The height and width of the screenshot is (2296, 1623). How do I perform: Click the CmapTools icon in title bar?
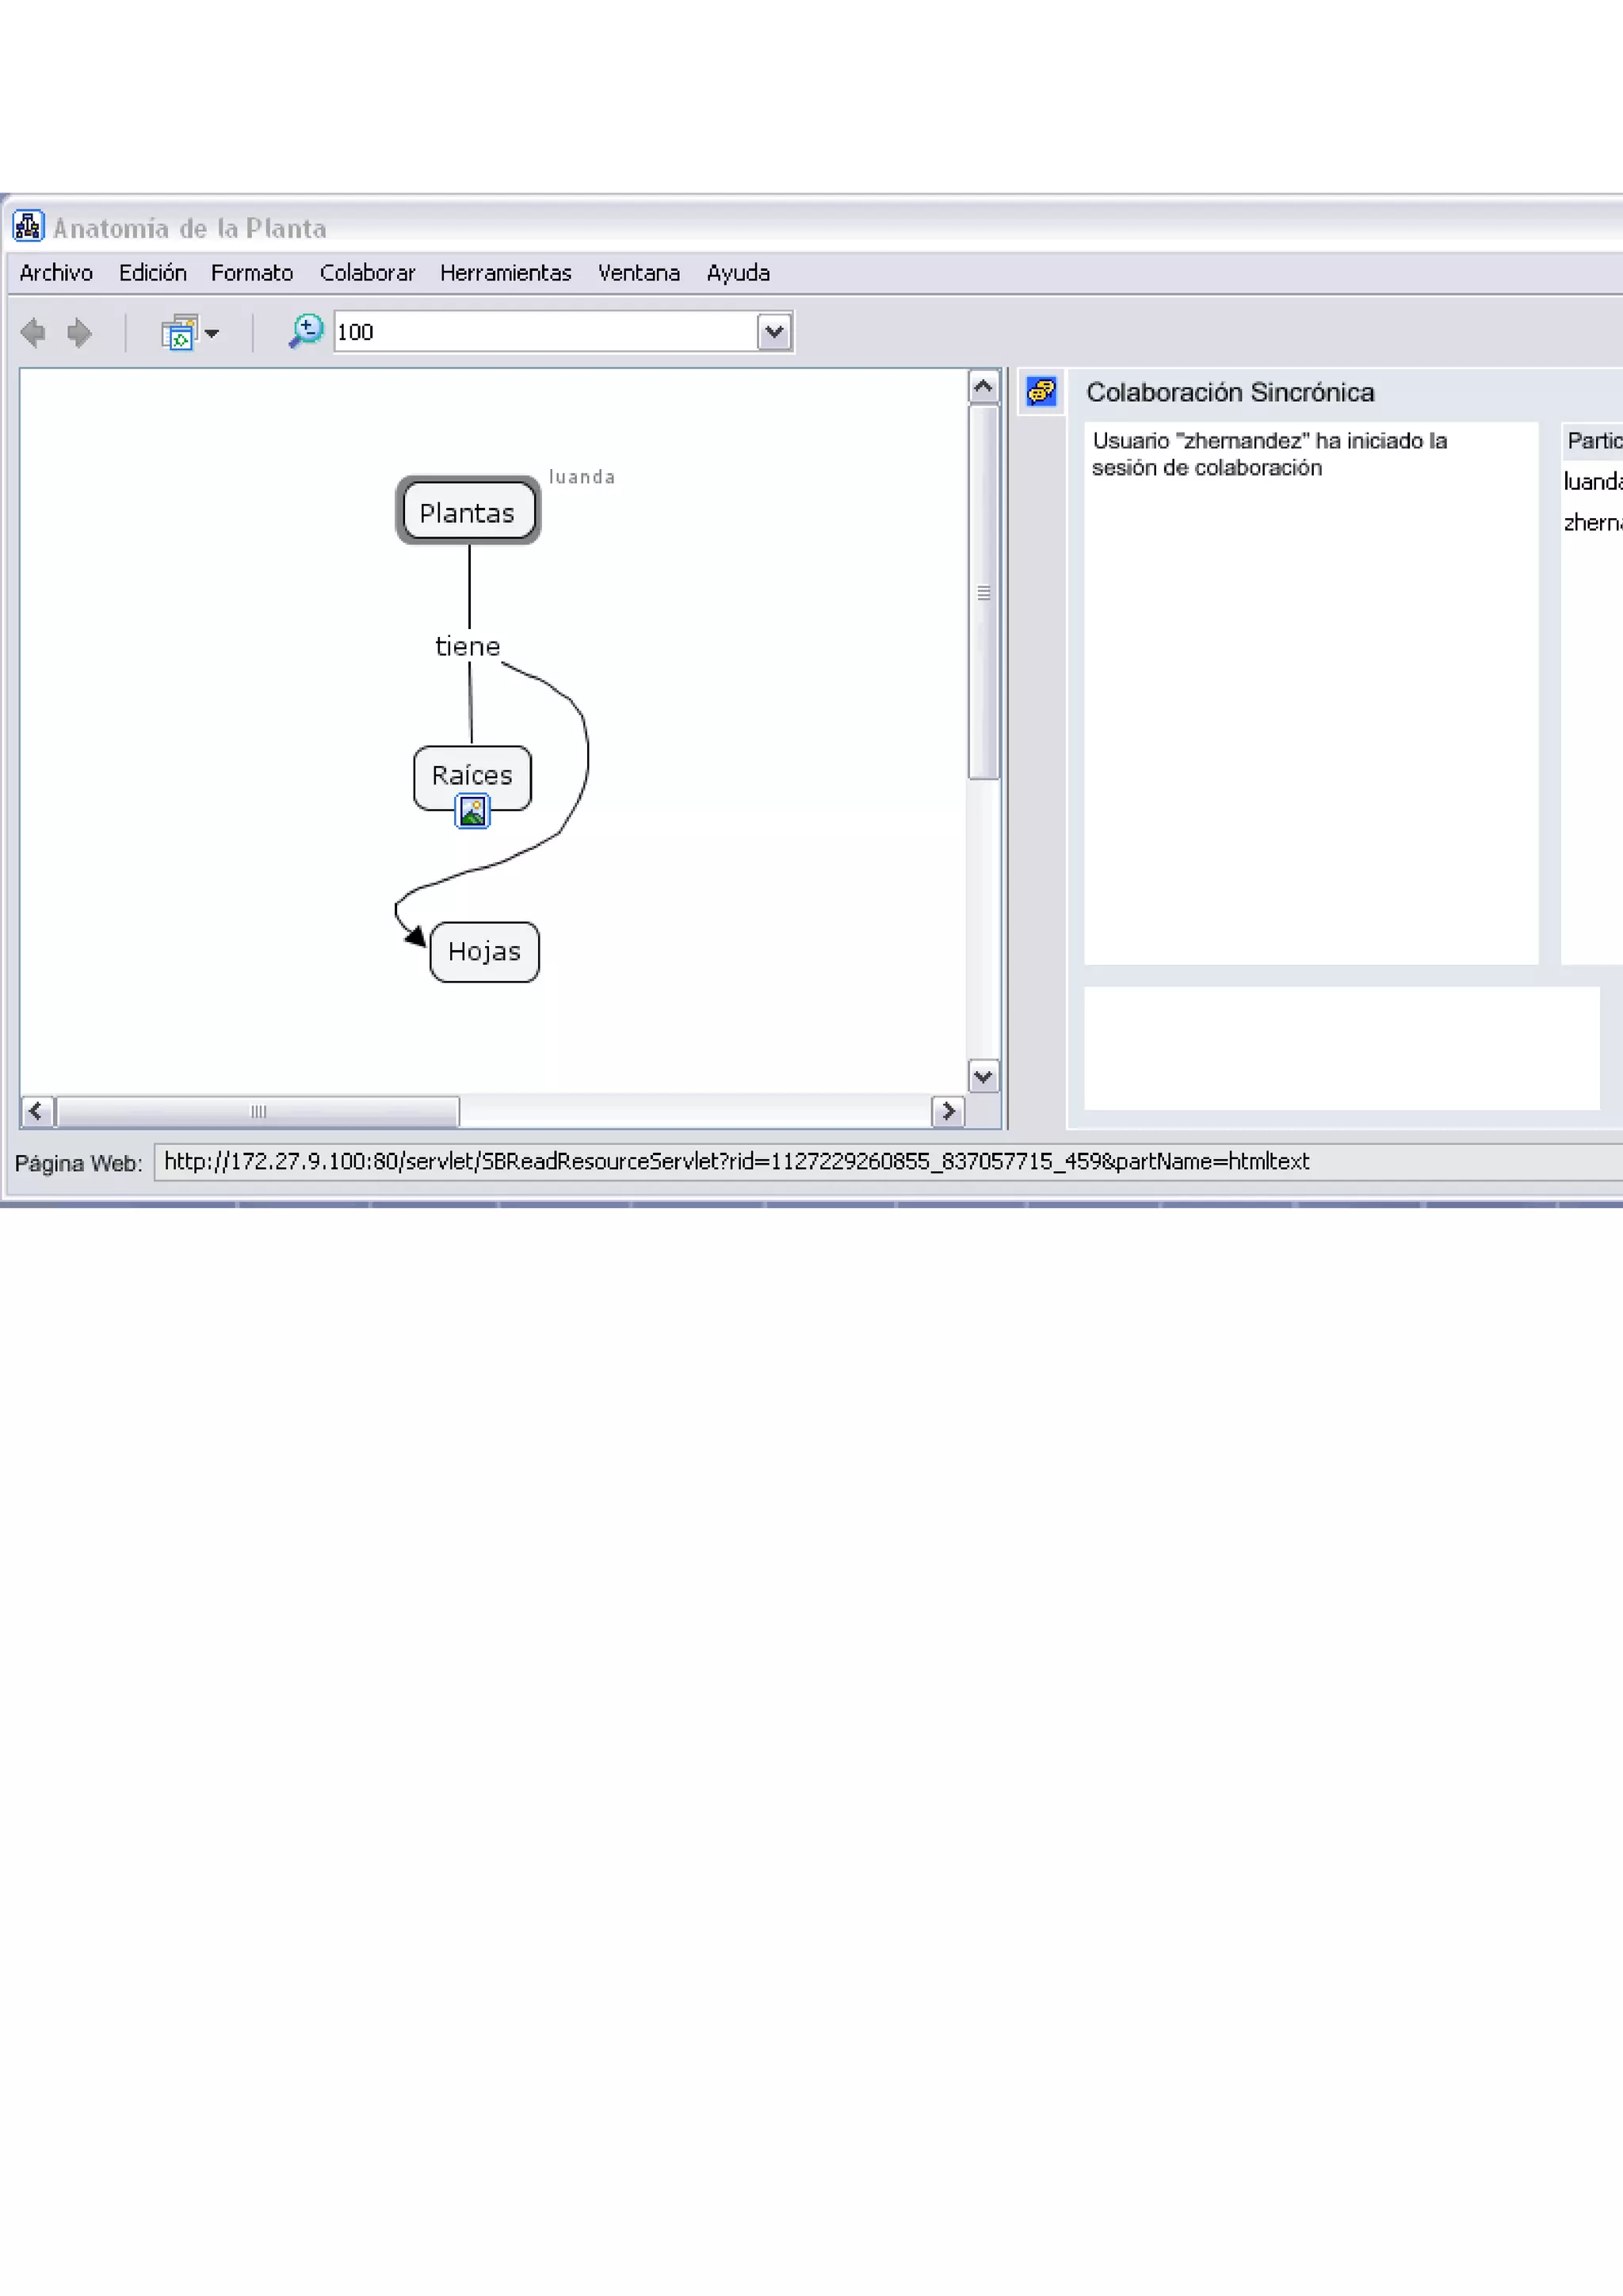tap(28, 227)
